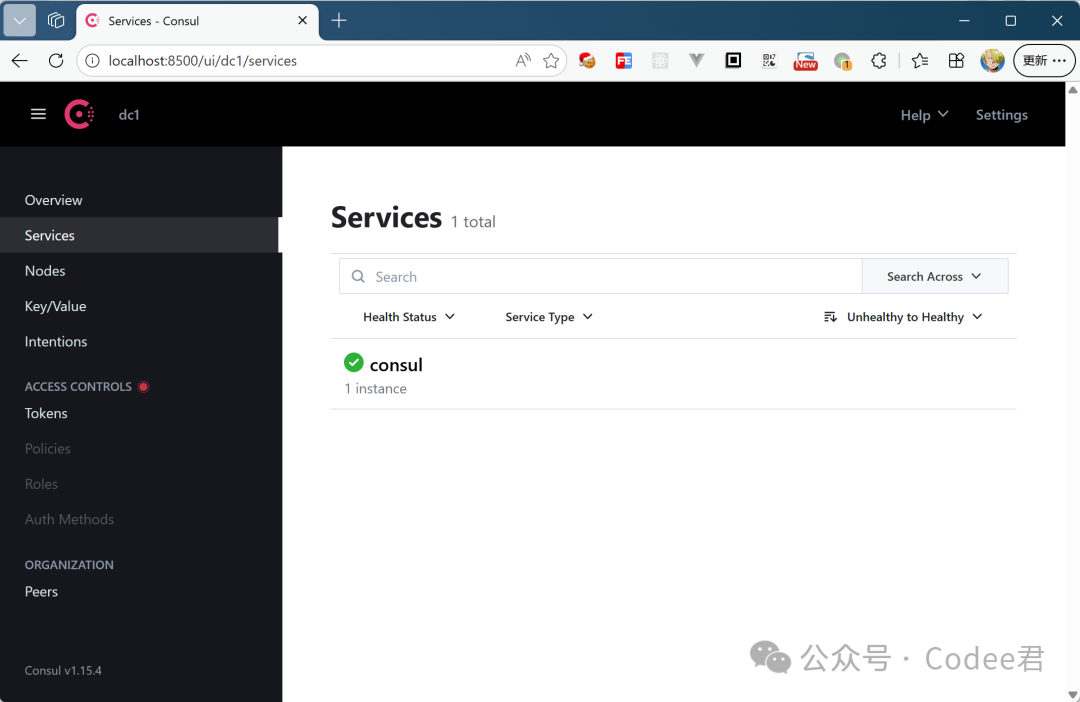Click the page vertical scrollbar
Image resolution: width=1080 pixels, height=702 pixels.
tap(1072, 393)
